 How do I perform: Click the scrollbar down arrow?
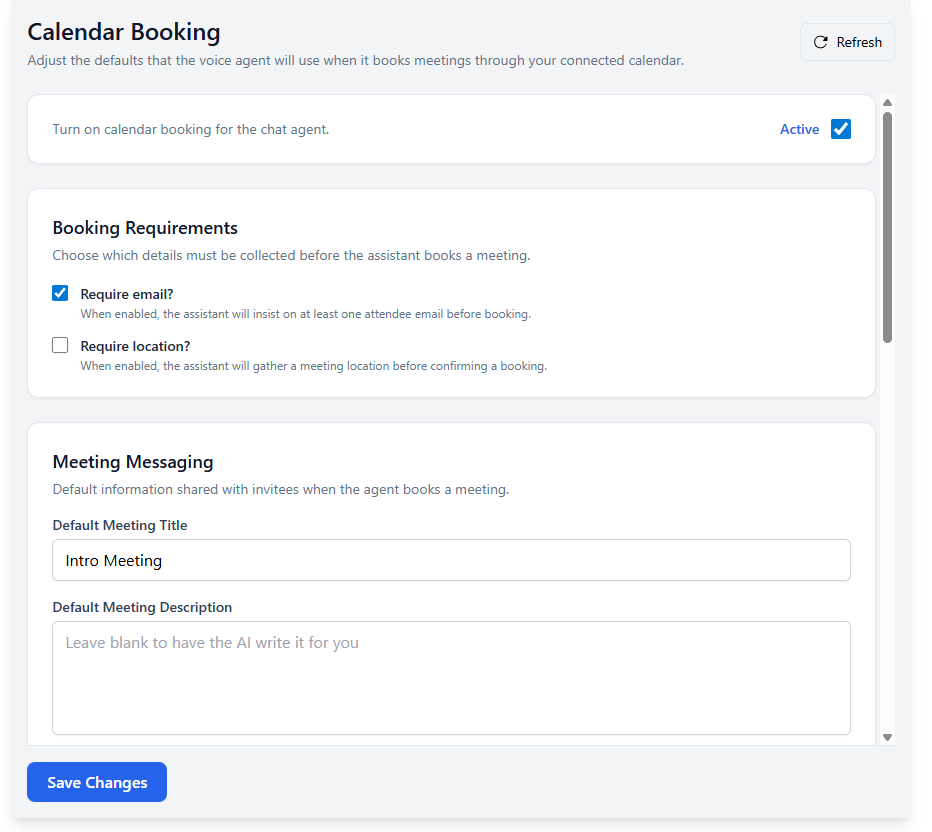coord(887,737)
